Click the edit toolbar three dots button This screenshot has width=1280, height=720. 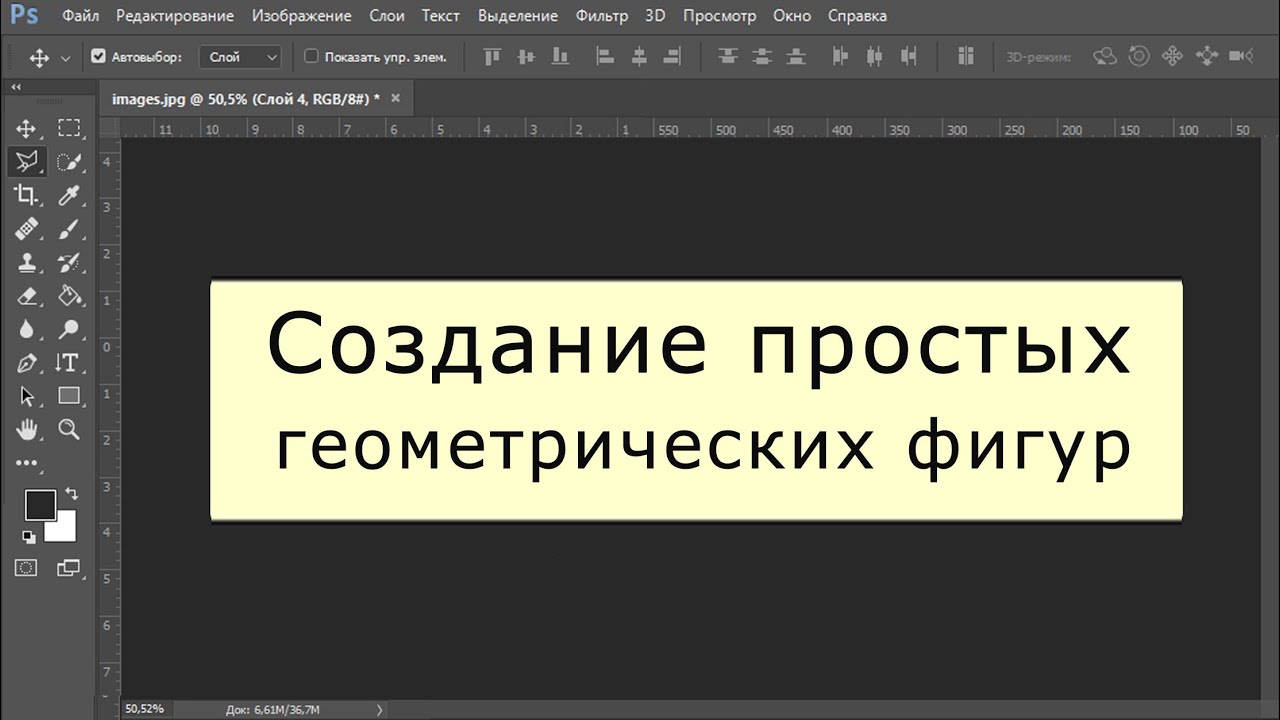tap(26, 463)
